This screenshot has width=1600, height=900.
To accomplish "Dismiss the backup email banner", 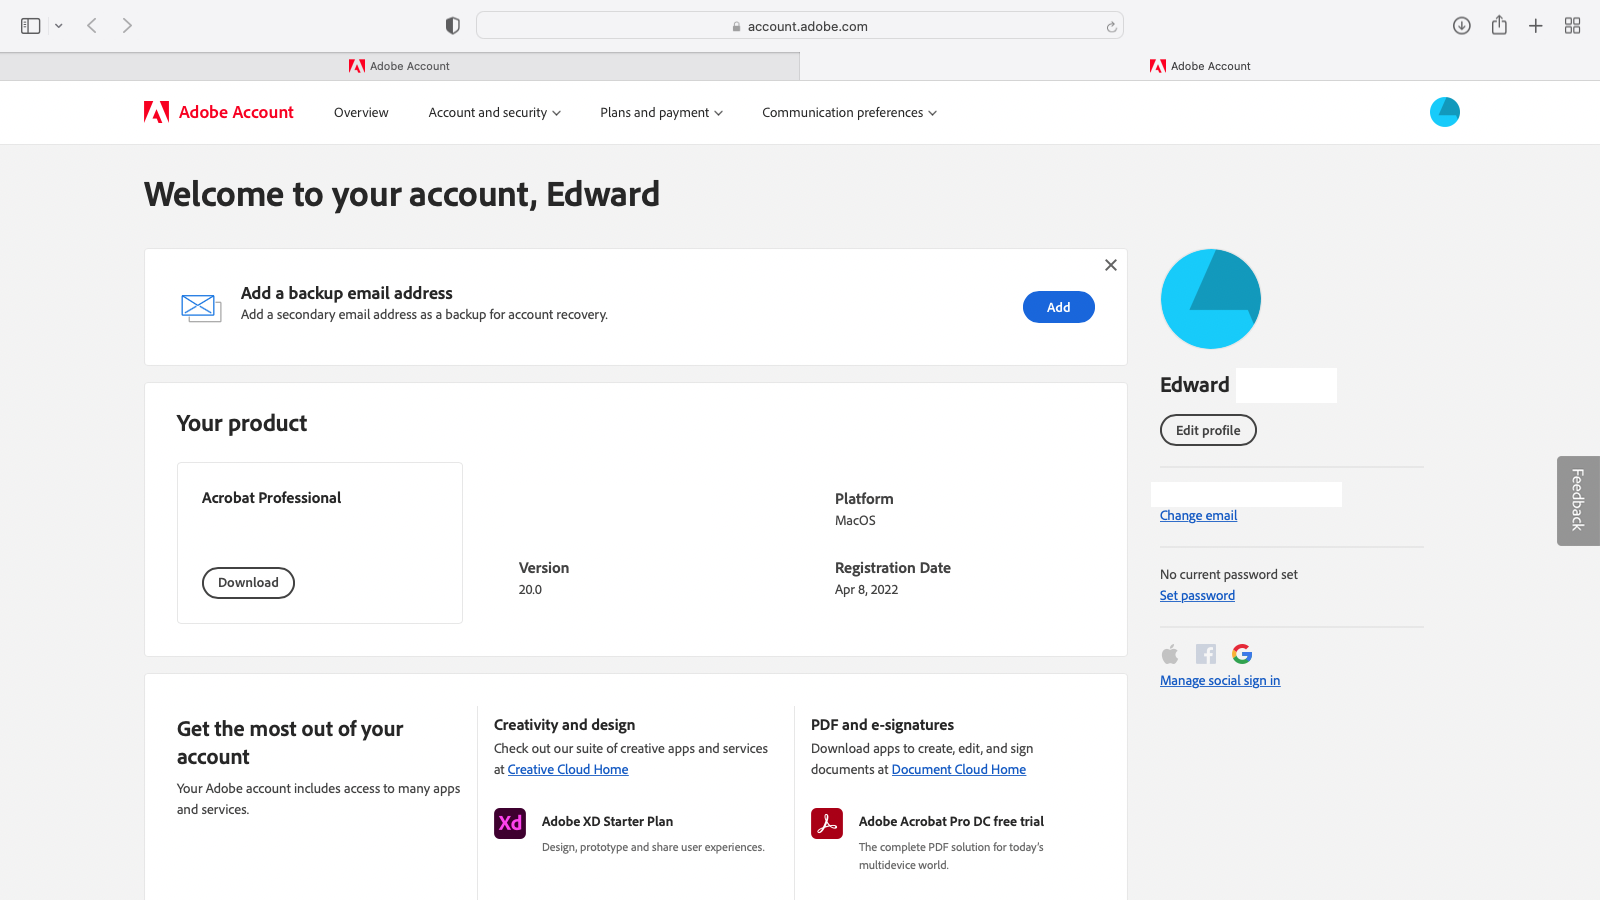I will pyautogui.click(x=1111, y=265).
